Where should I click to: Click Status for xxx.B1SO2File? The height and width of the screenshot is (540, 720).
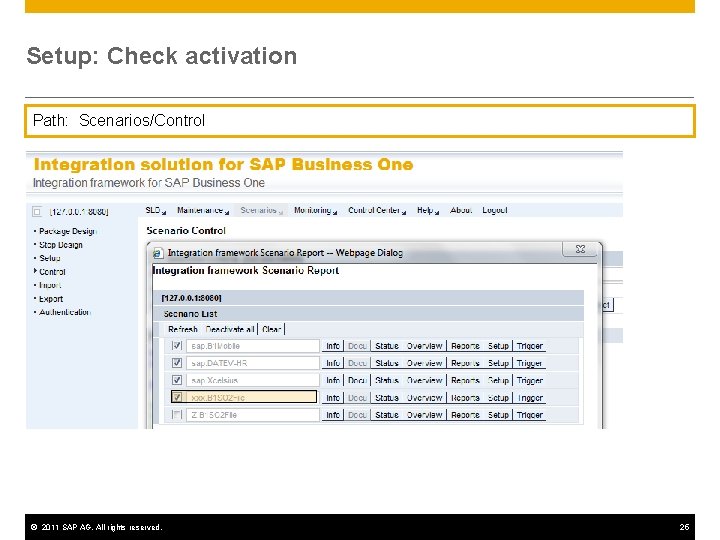pos(387,398)
